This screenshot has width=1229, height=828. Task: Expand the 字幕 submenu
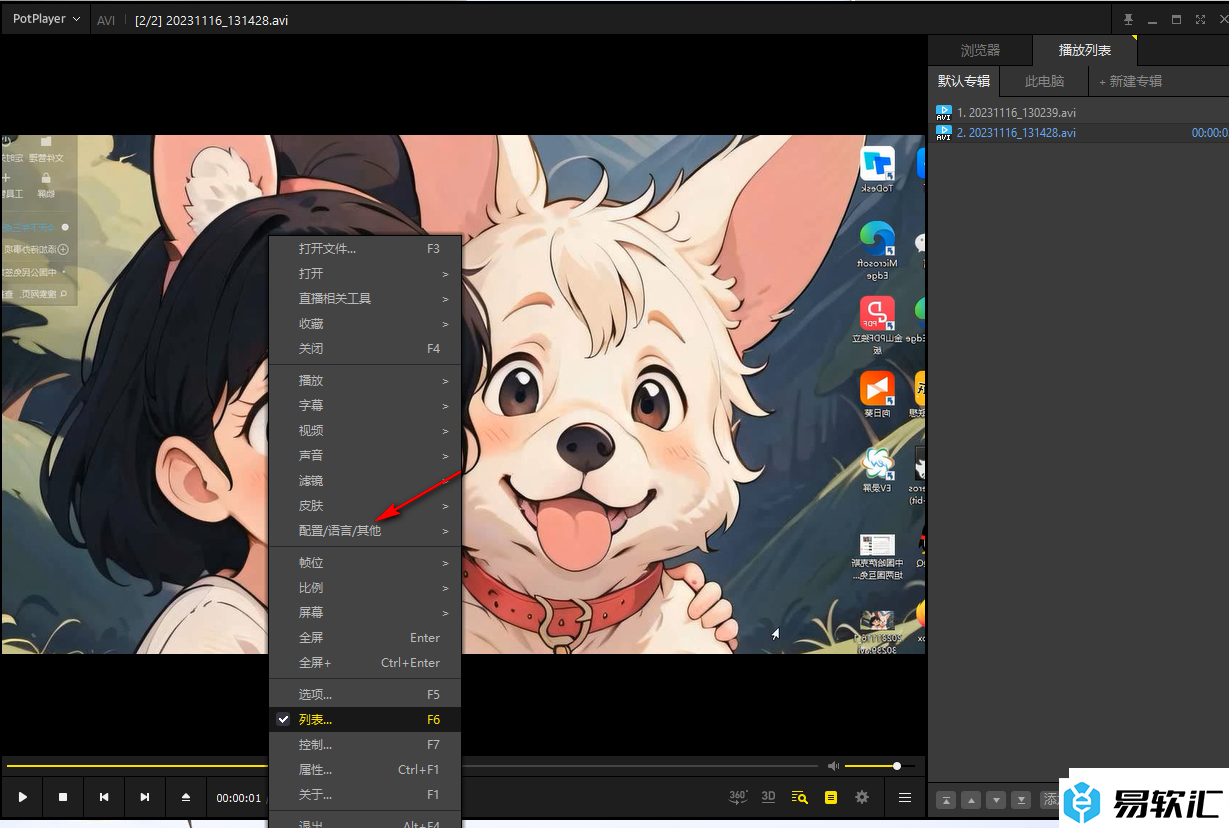(365, 405)
